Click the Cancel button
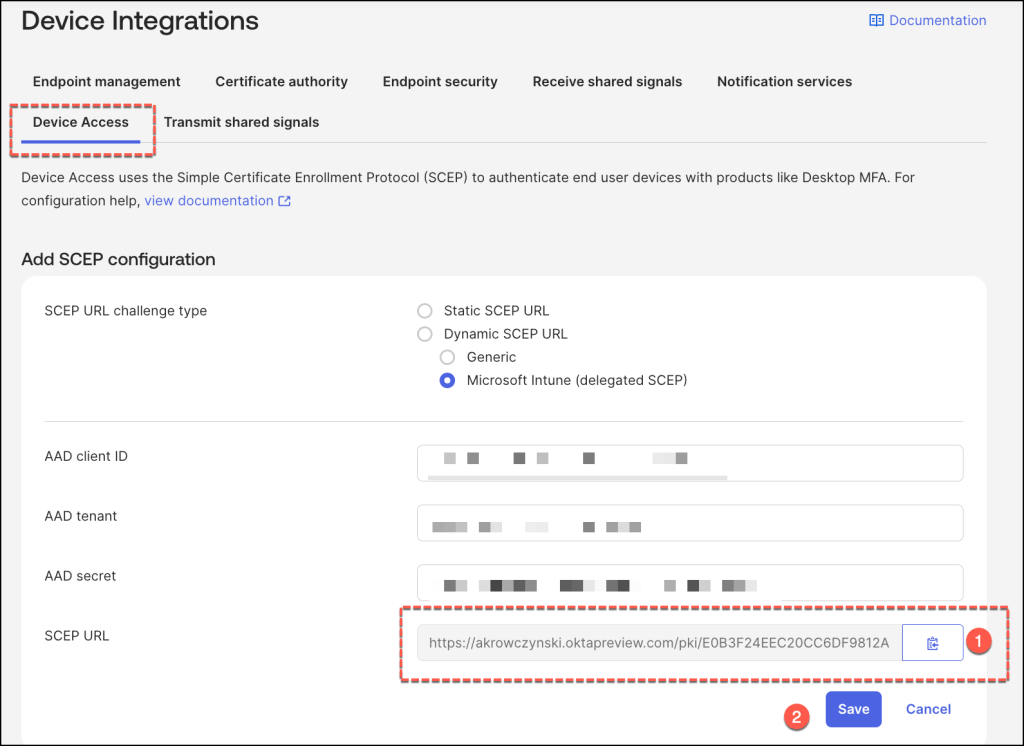Viewport: 1024px width, 746px height. coord(928,709)
